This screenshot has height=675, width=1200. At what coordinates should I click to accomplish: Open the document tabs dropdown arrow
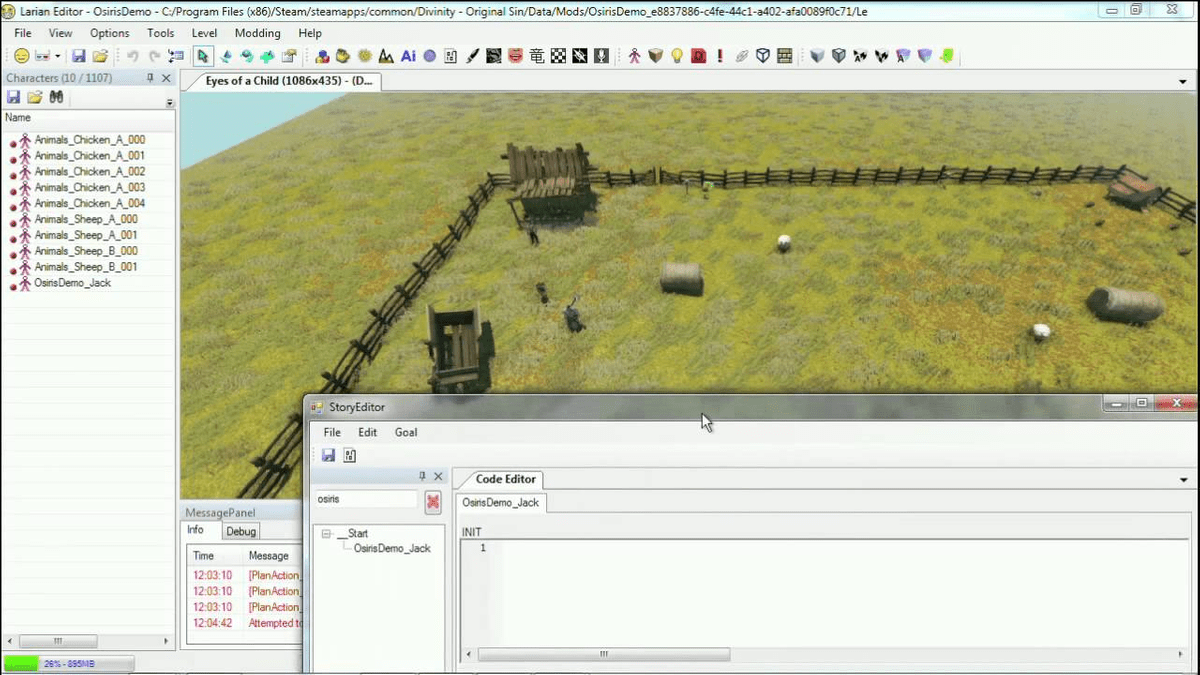pyautogui.click(x=1183, y=82)
